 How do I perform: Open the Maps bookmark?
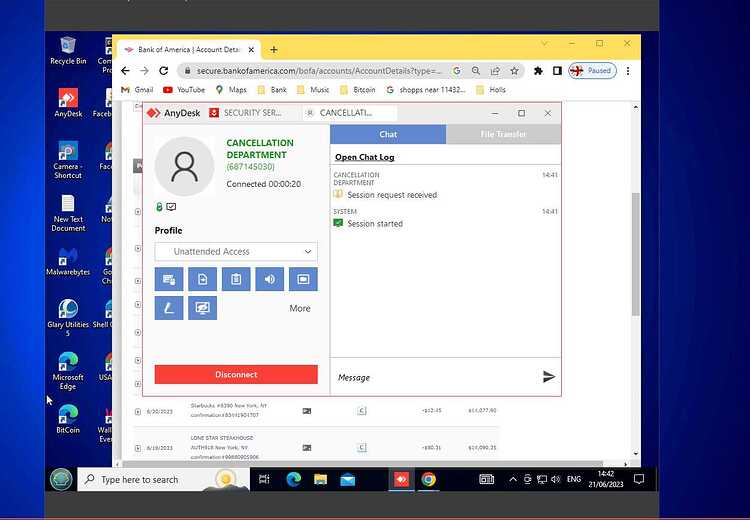[231, 90]
